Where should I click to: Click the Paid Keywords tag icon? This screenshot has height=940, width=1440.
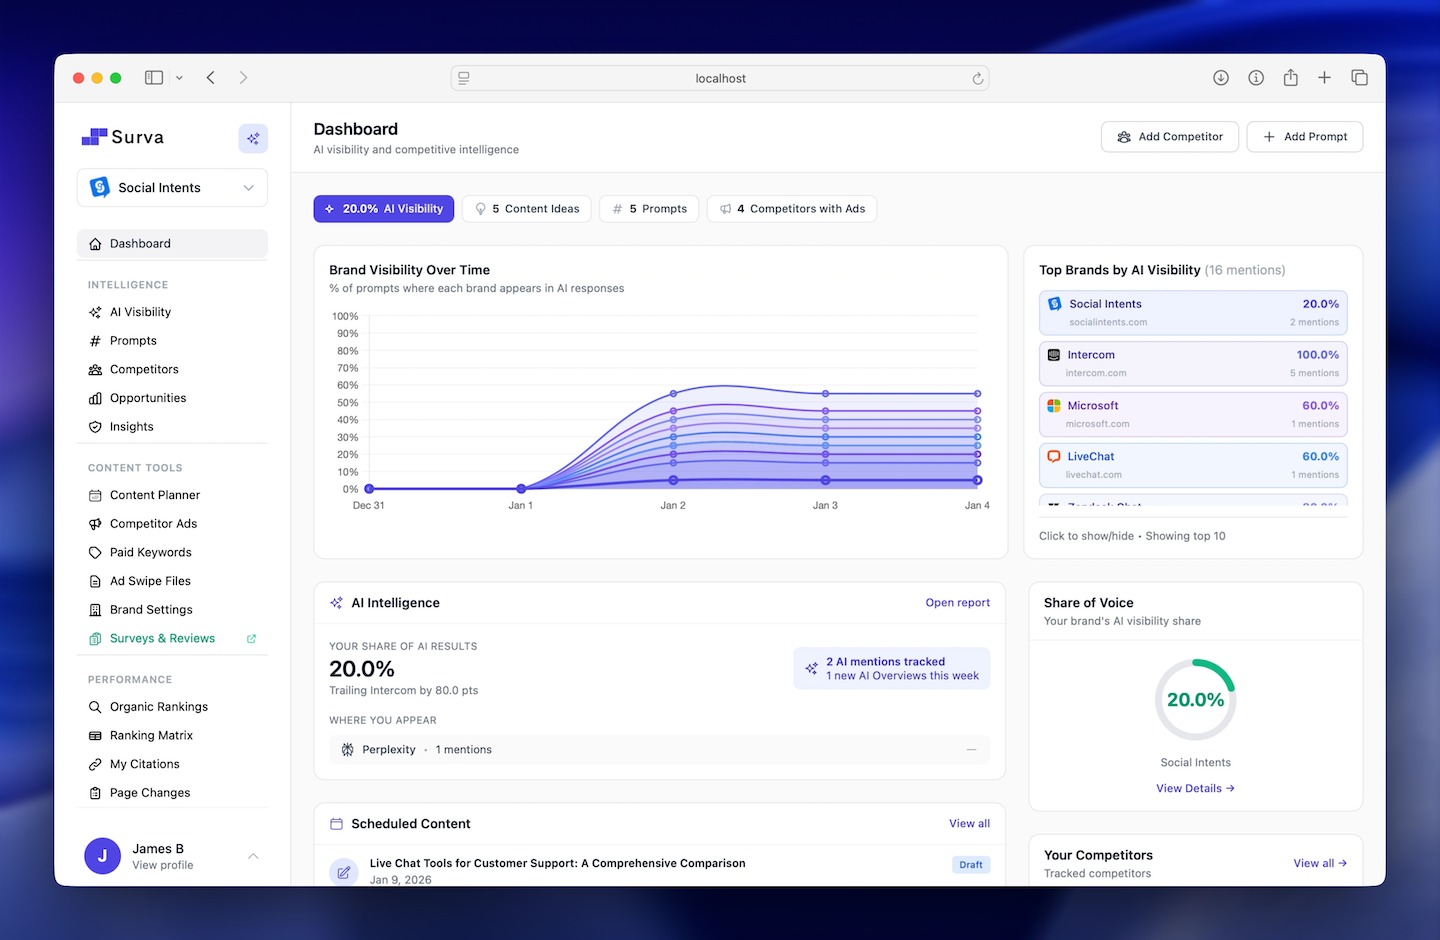click(95, 551)
